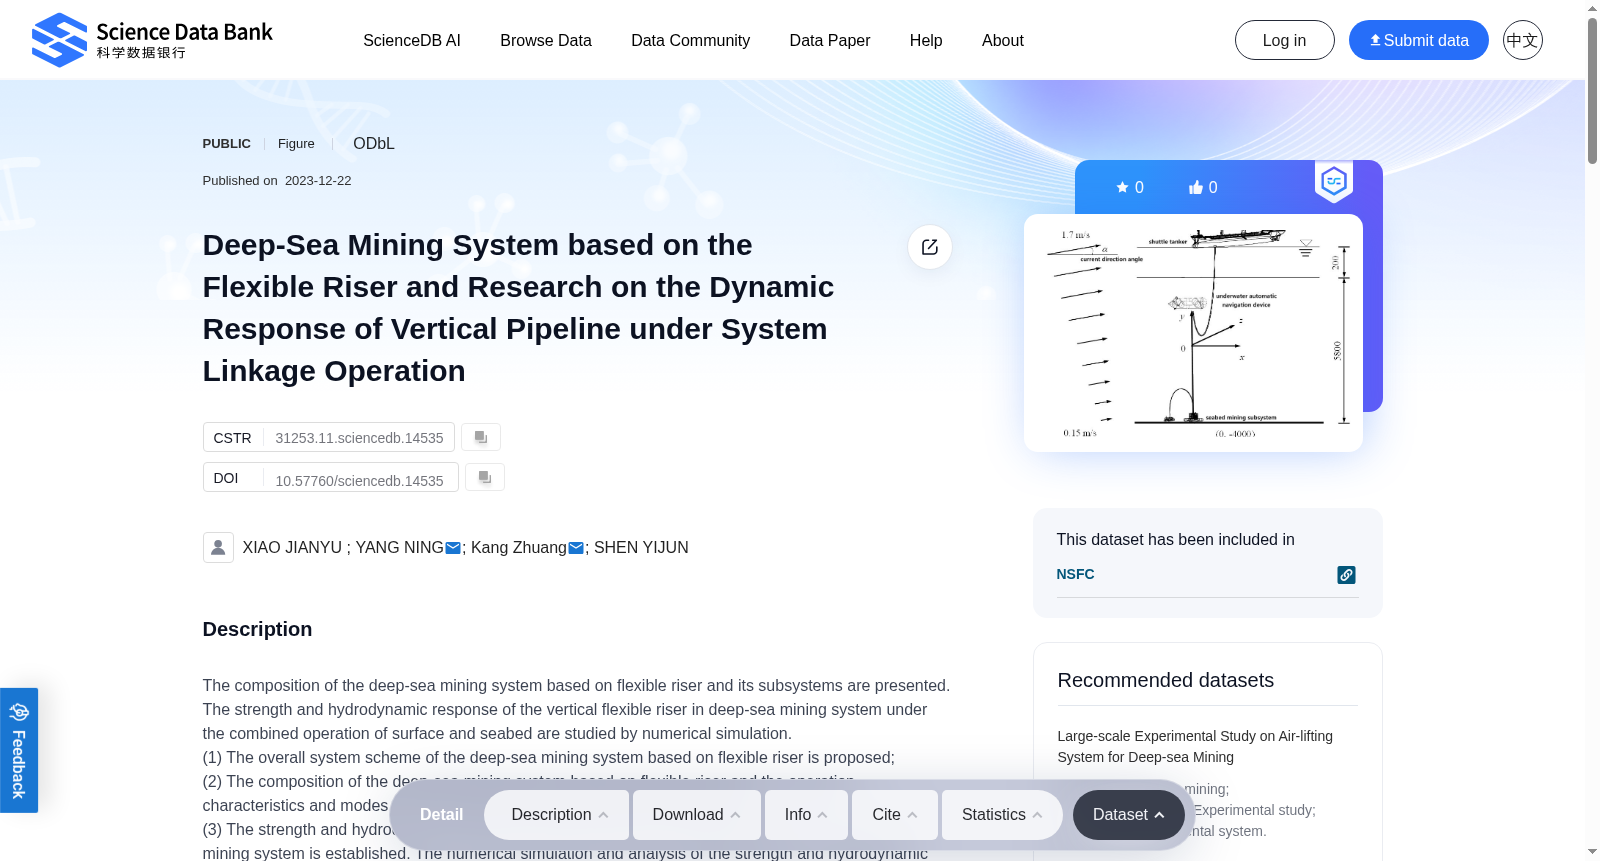Open the NSFC collection link
Screen dimensions: 1600x861
pos(1075,574)
